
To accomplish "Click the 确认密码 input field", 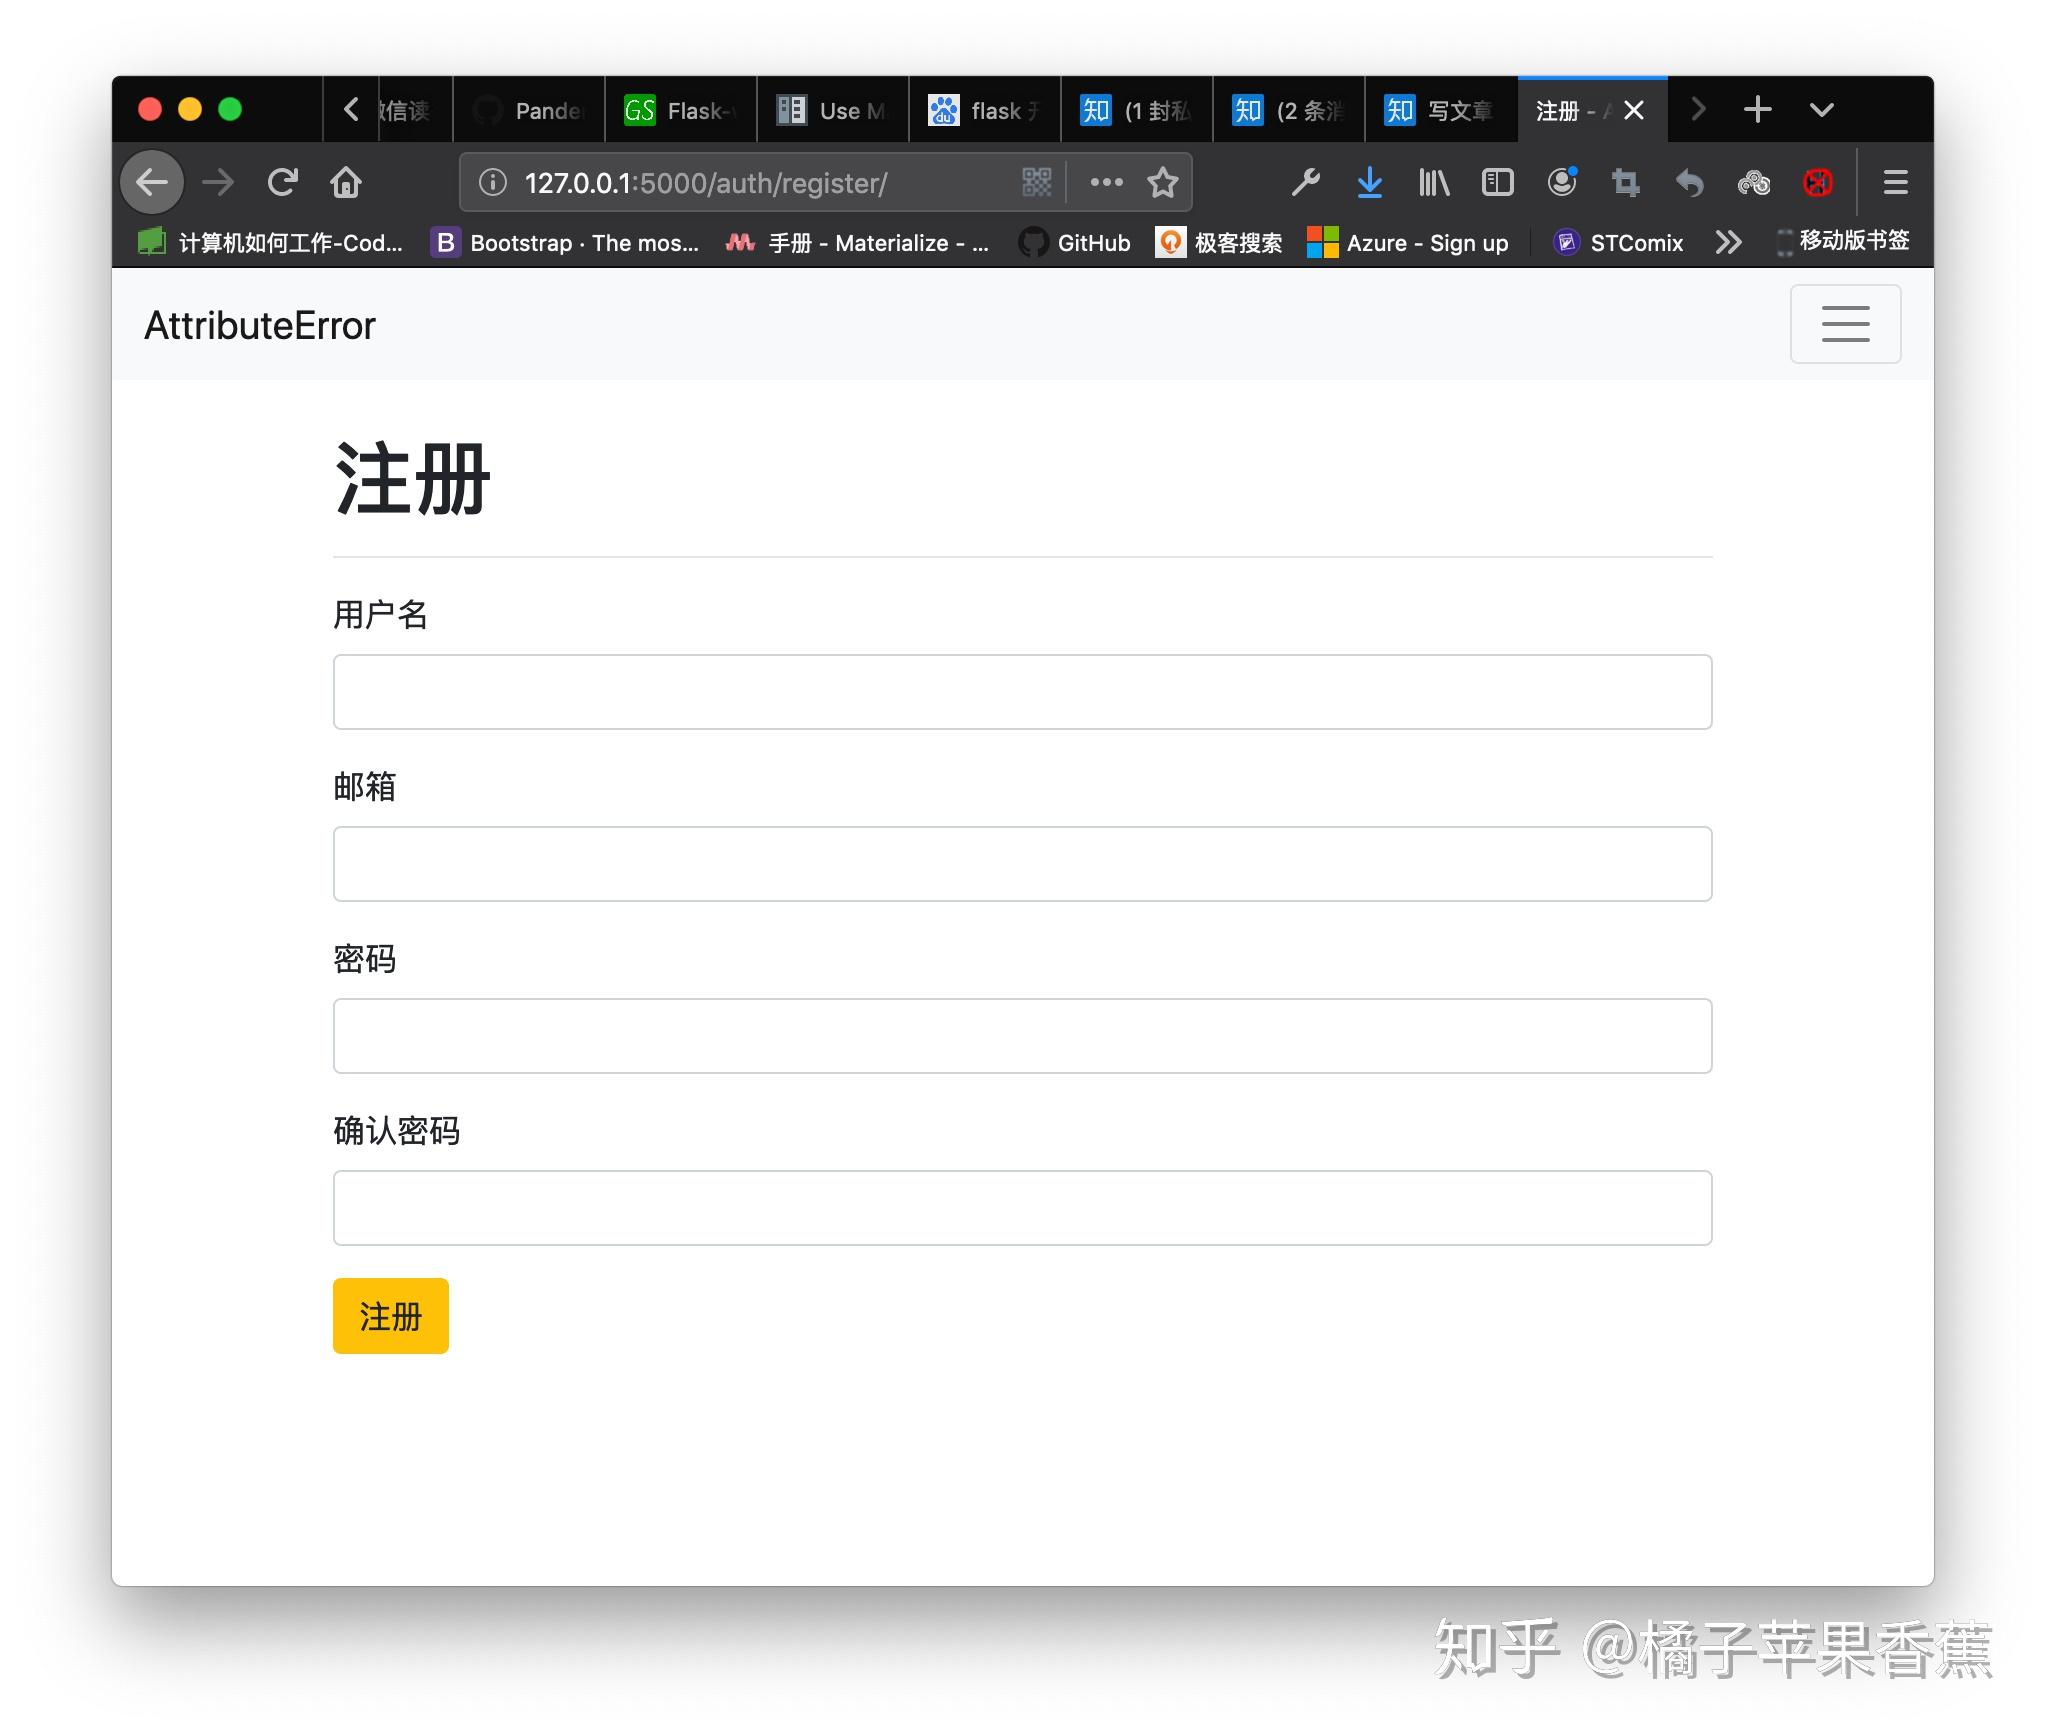I will pyautogui.click(x=1021, y=1207).
